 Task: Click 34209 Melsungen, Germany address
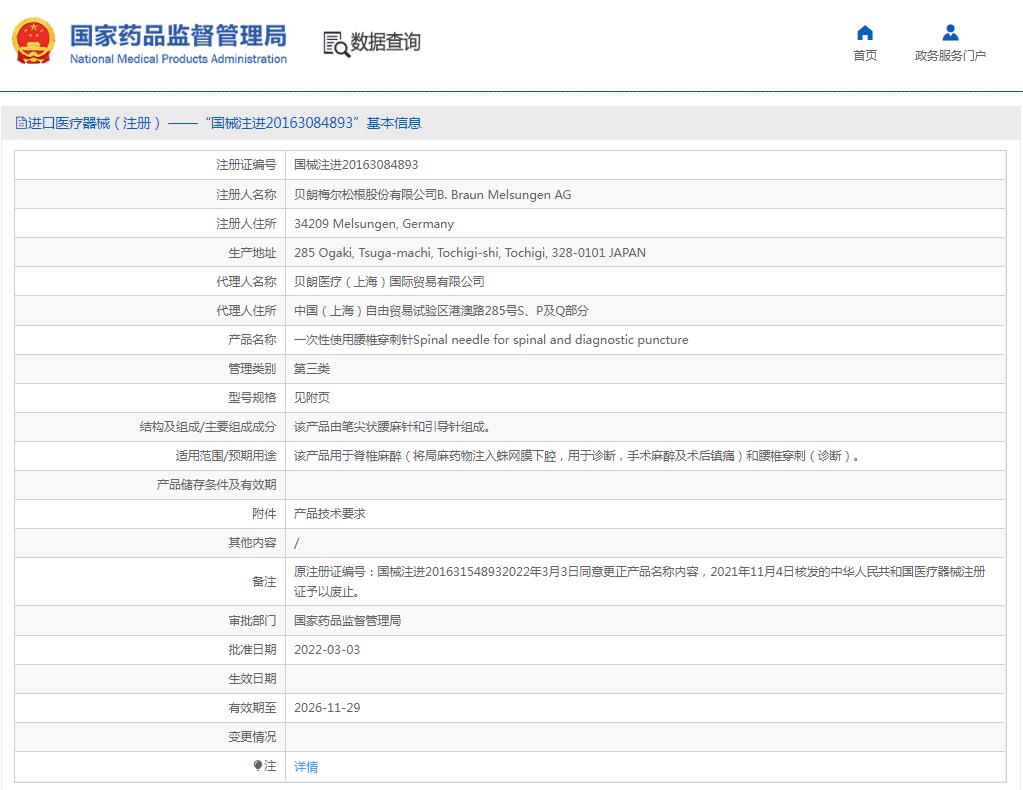(x=374, y=224)
